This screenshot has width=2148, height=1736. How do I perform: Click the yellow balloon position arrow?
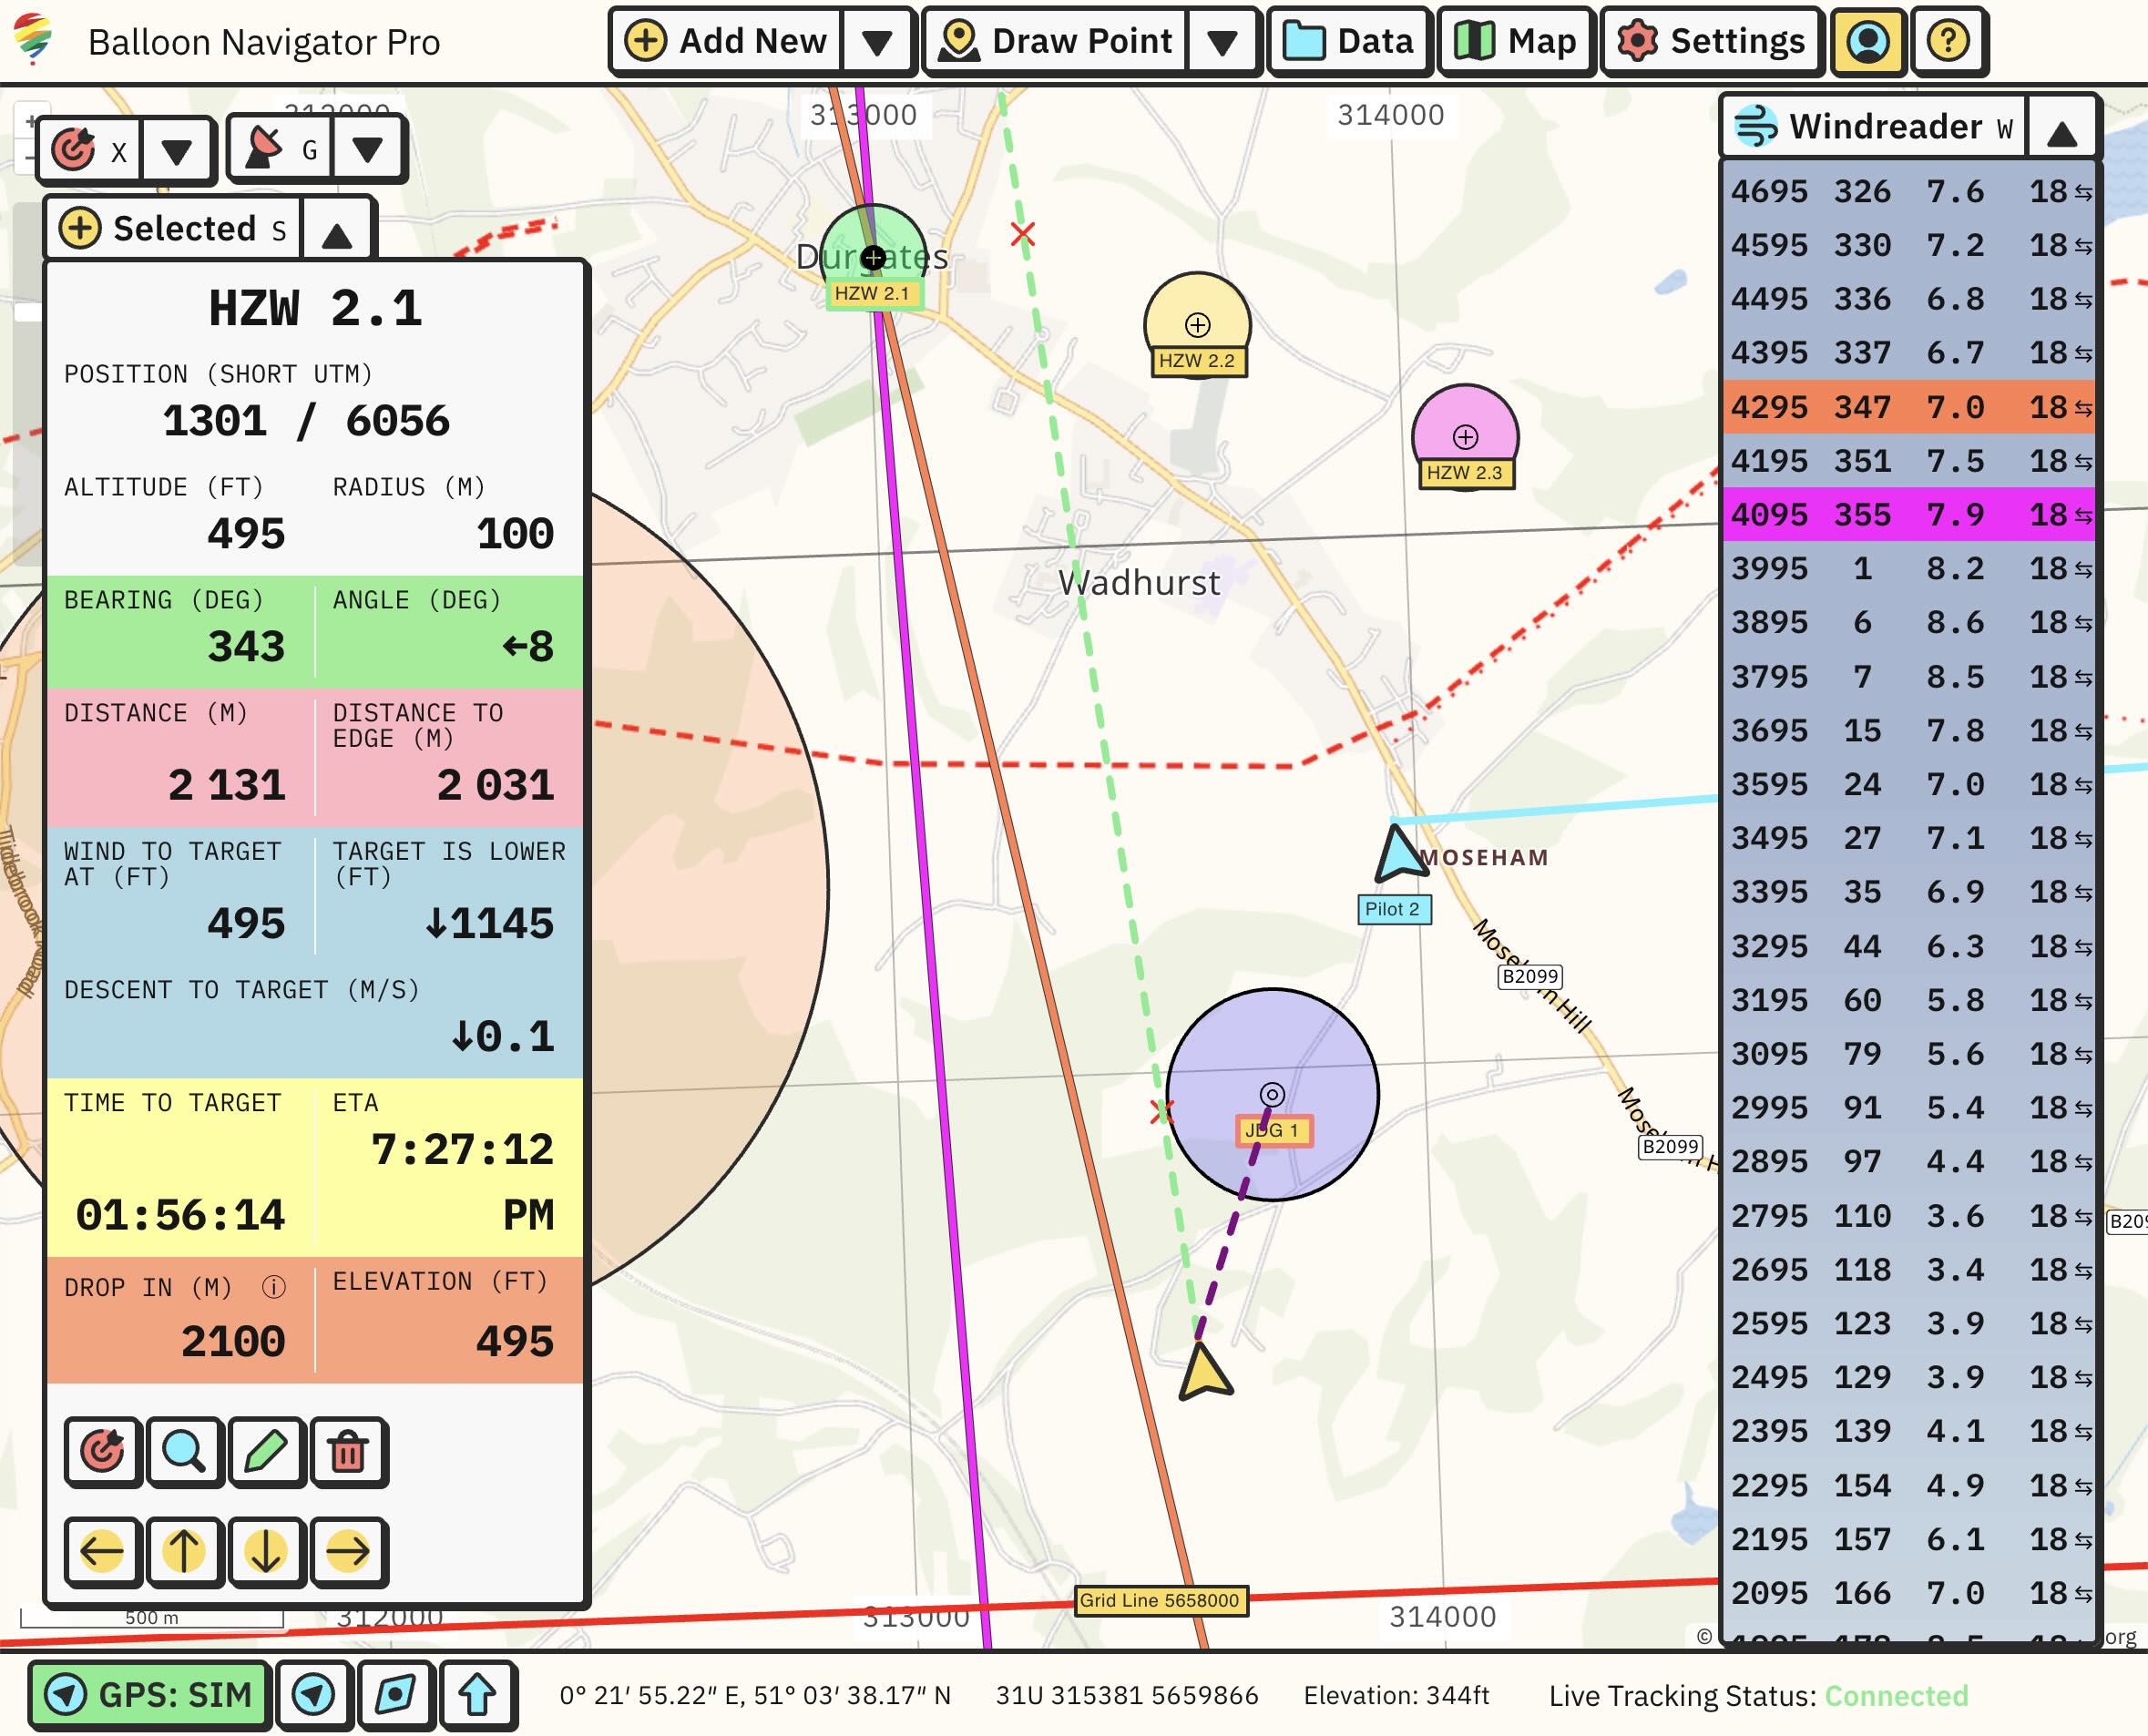[1204, 1370]
